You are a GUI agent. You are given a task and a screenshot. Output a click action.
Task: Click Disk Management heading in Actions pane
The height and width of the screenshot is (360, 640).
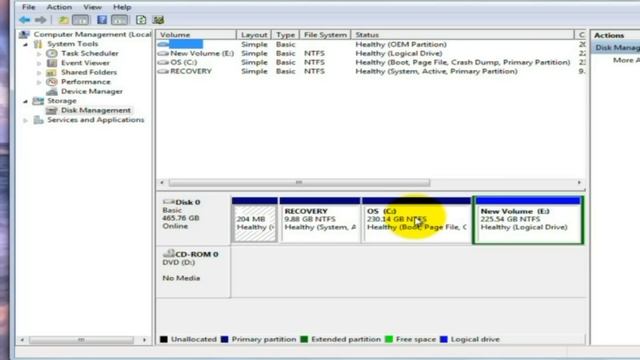617,48
